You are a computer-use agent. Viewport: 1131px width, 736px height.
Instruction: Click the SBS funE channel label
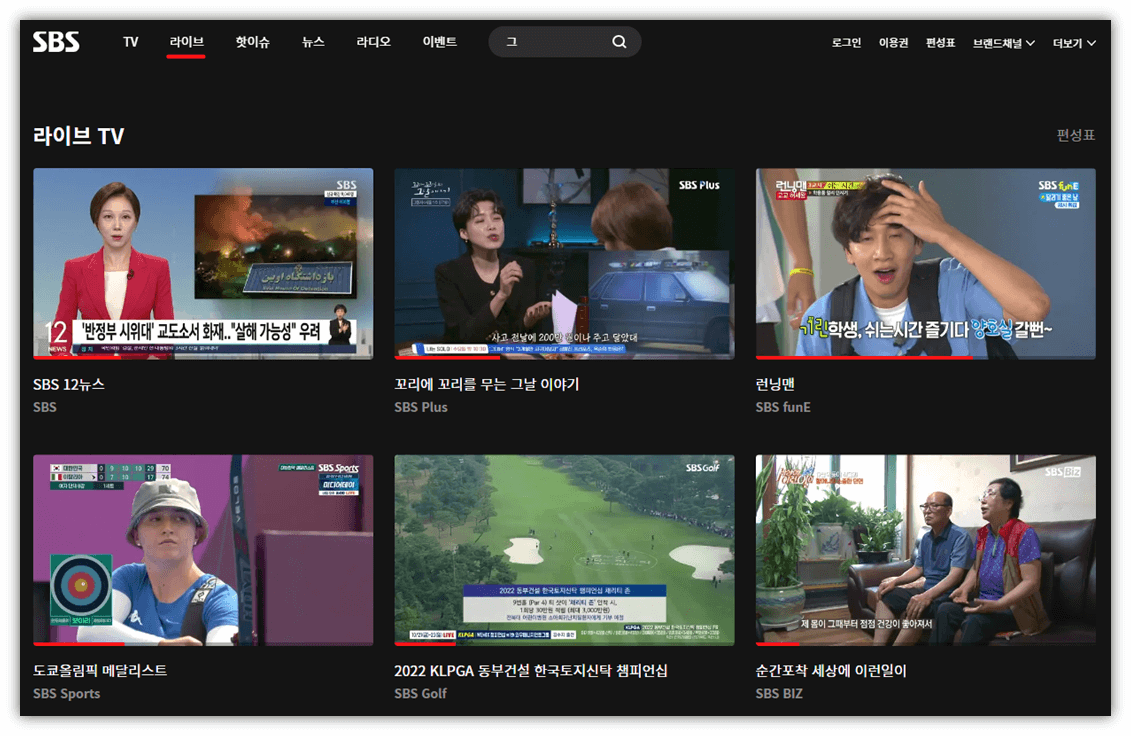[x=783, y=407]
